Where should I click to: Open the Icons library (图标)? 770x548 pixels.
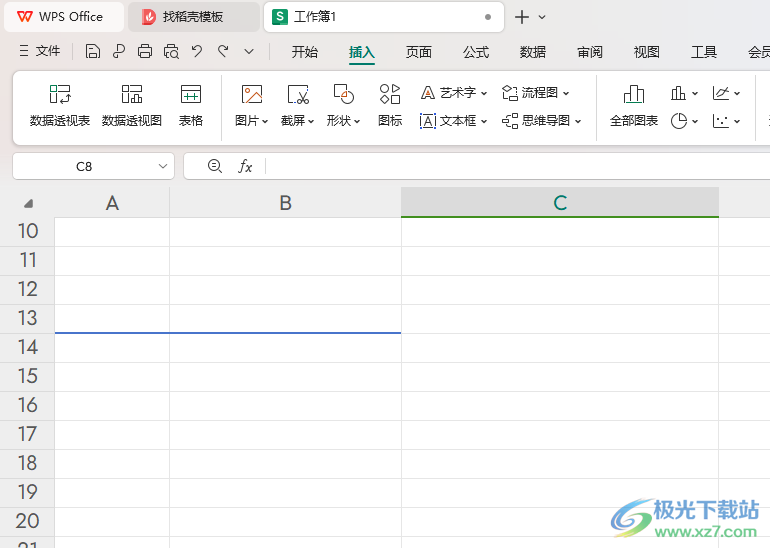[390, 106]
